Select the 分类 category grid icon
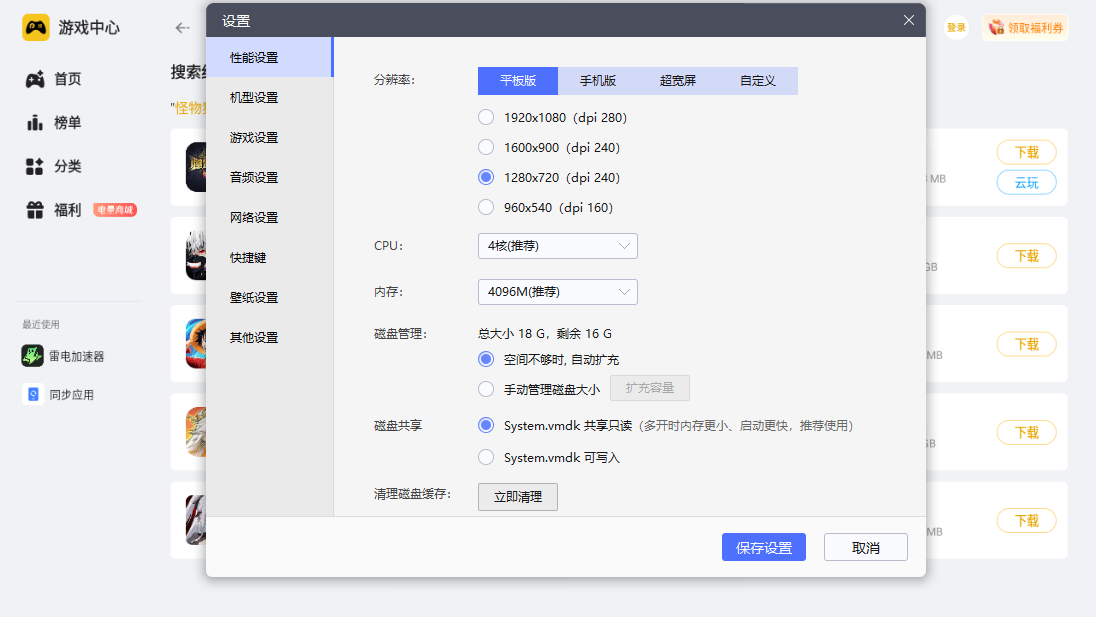The width and height of the screenshot is (1096, 617). pyautogui.click(x=35, y=167)
